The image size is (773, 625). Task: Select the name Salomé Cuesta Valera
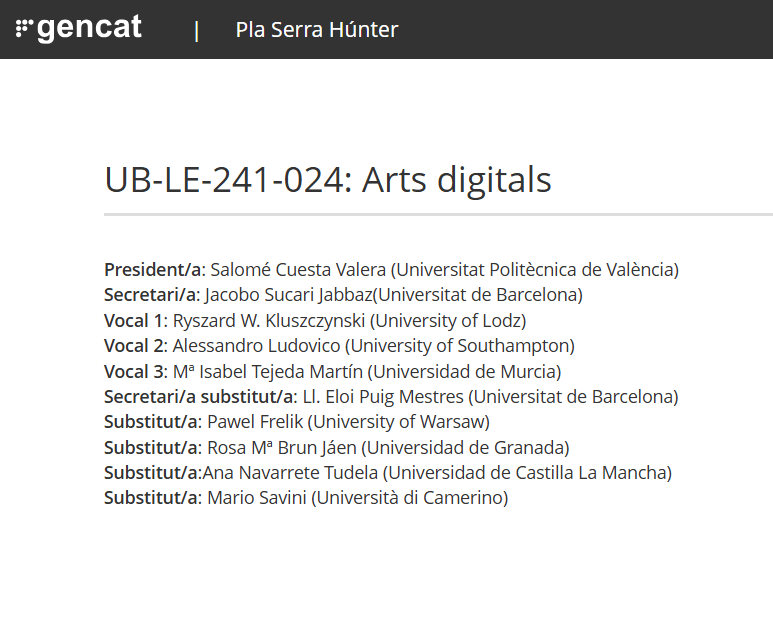tap(297, 269)
